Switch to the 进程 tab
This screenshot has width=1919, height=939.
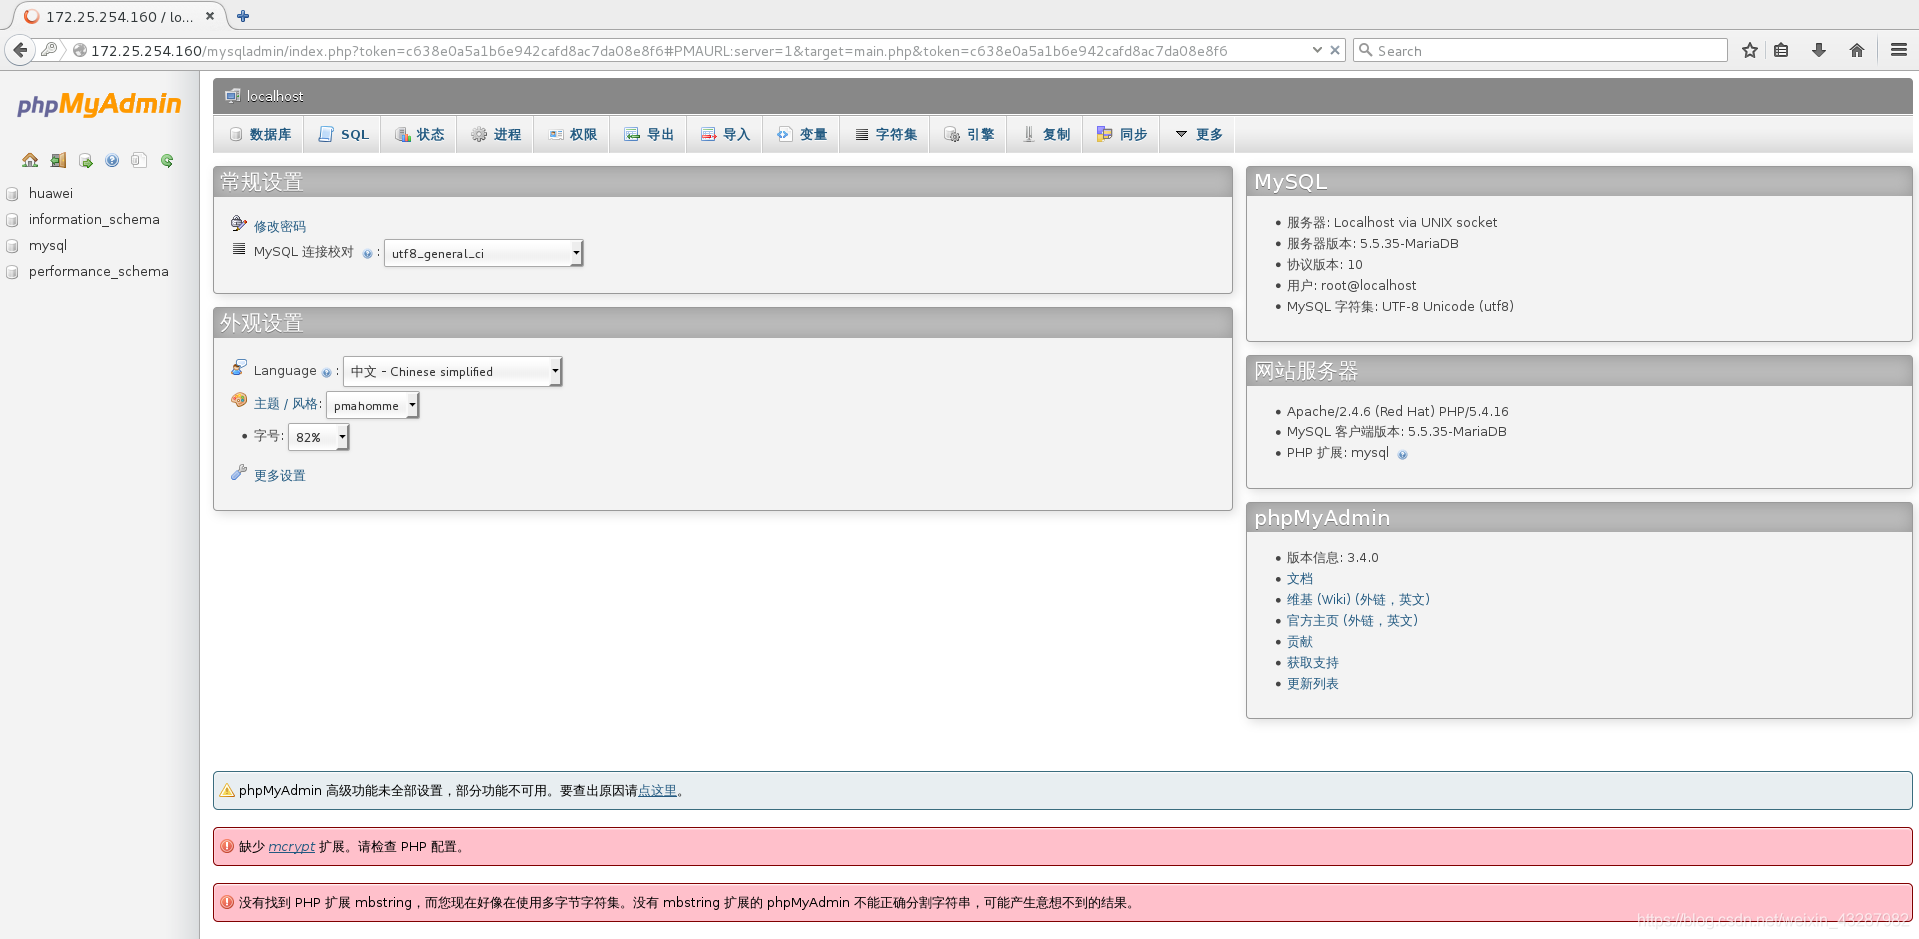(496, 134)
